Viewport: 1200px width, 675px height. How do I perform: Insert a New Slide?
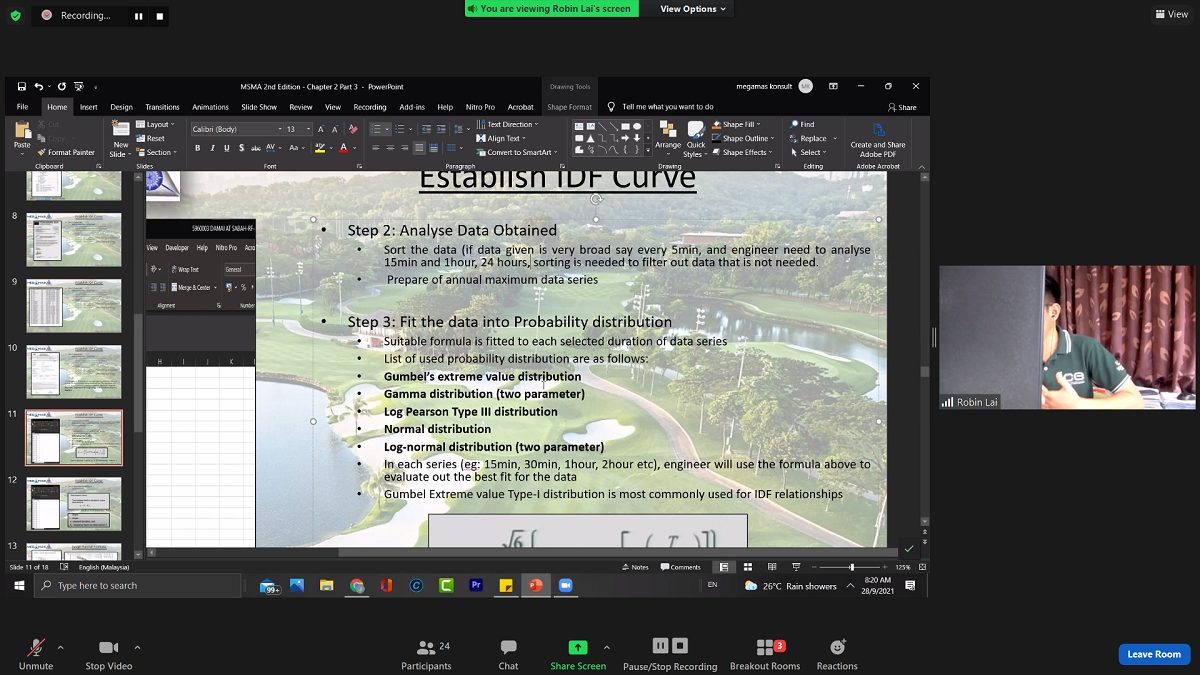point(120,138)
